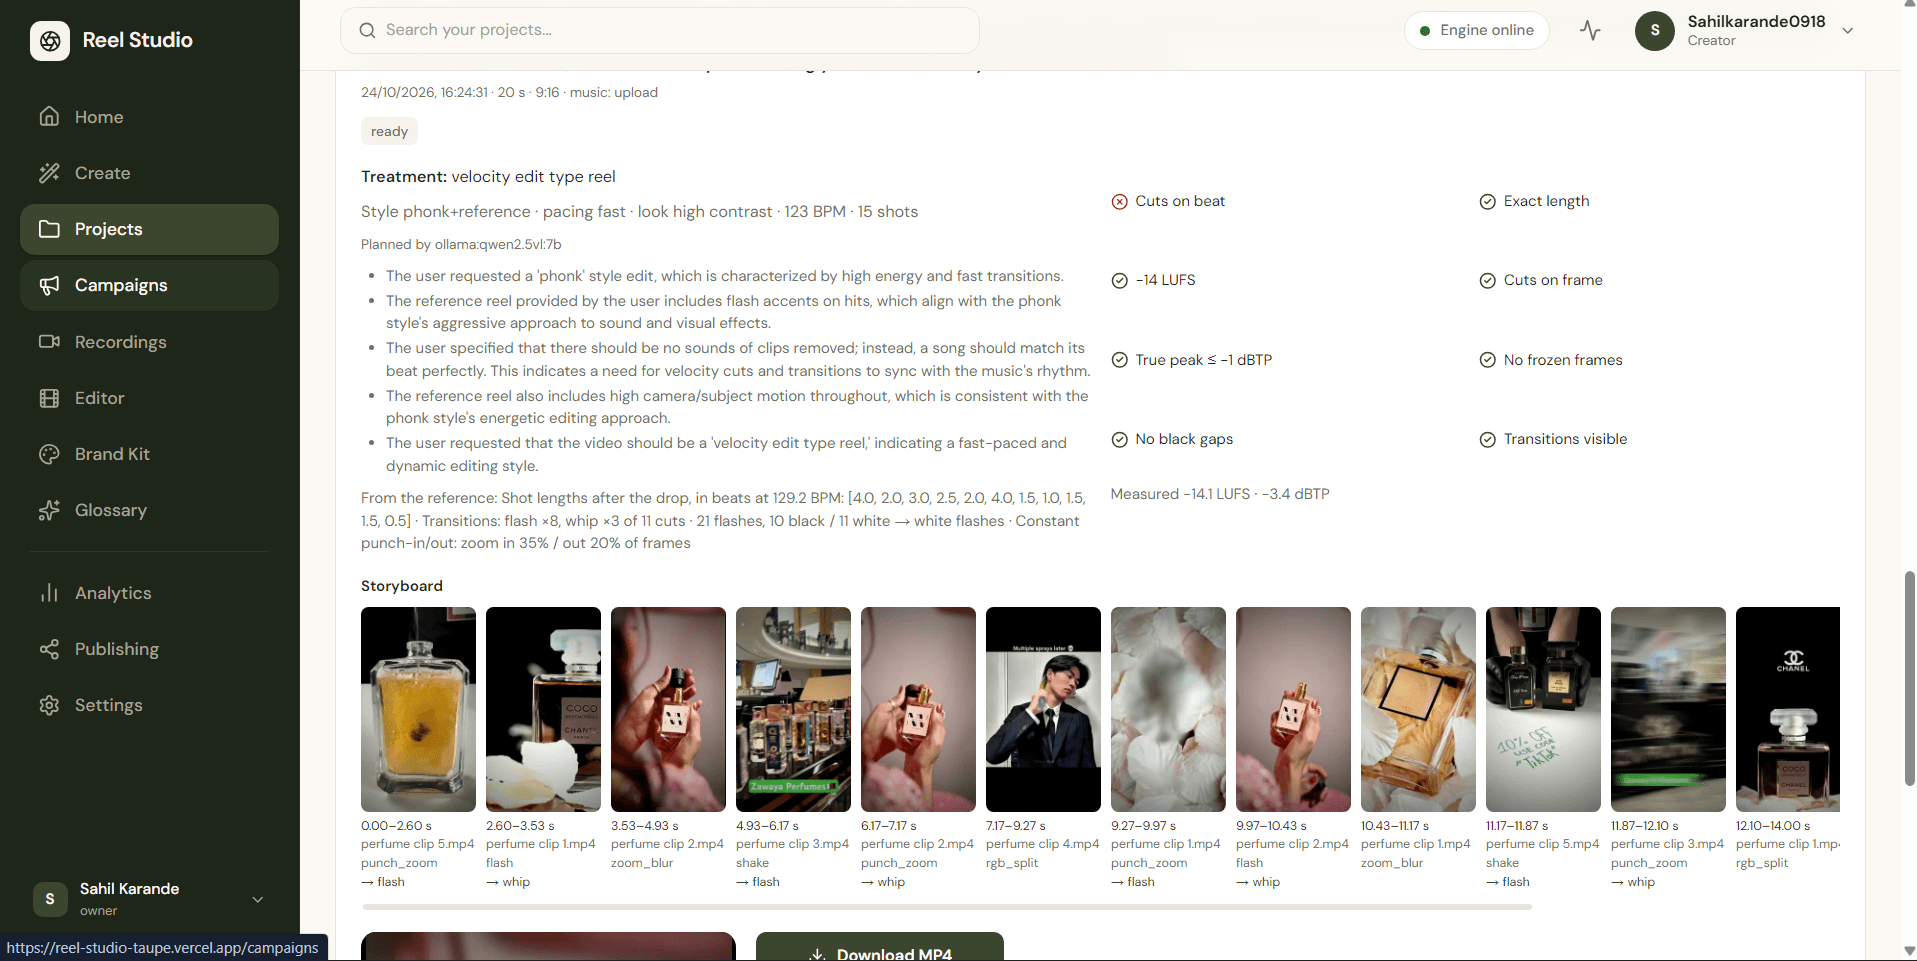Click the Reel Studio logo icon
Viewport: 1917px width, 961px height.
point(50,41)
